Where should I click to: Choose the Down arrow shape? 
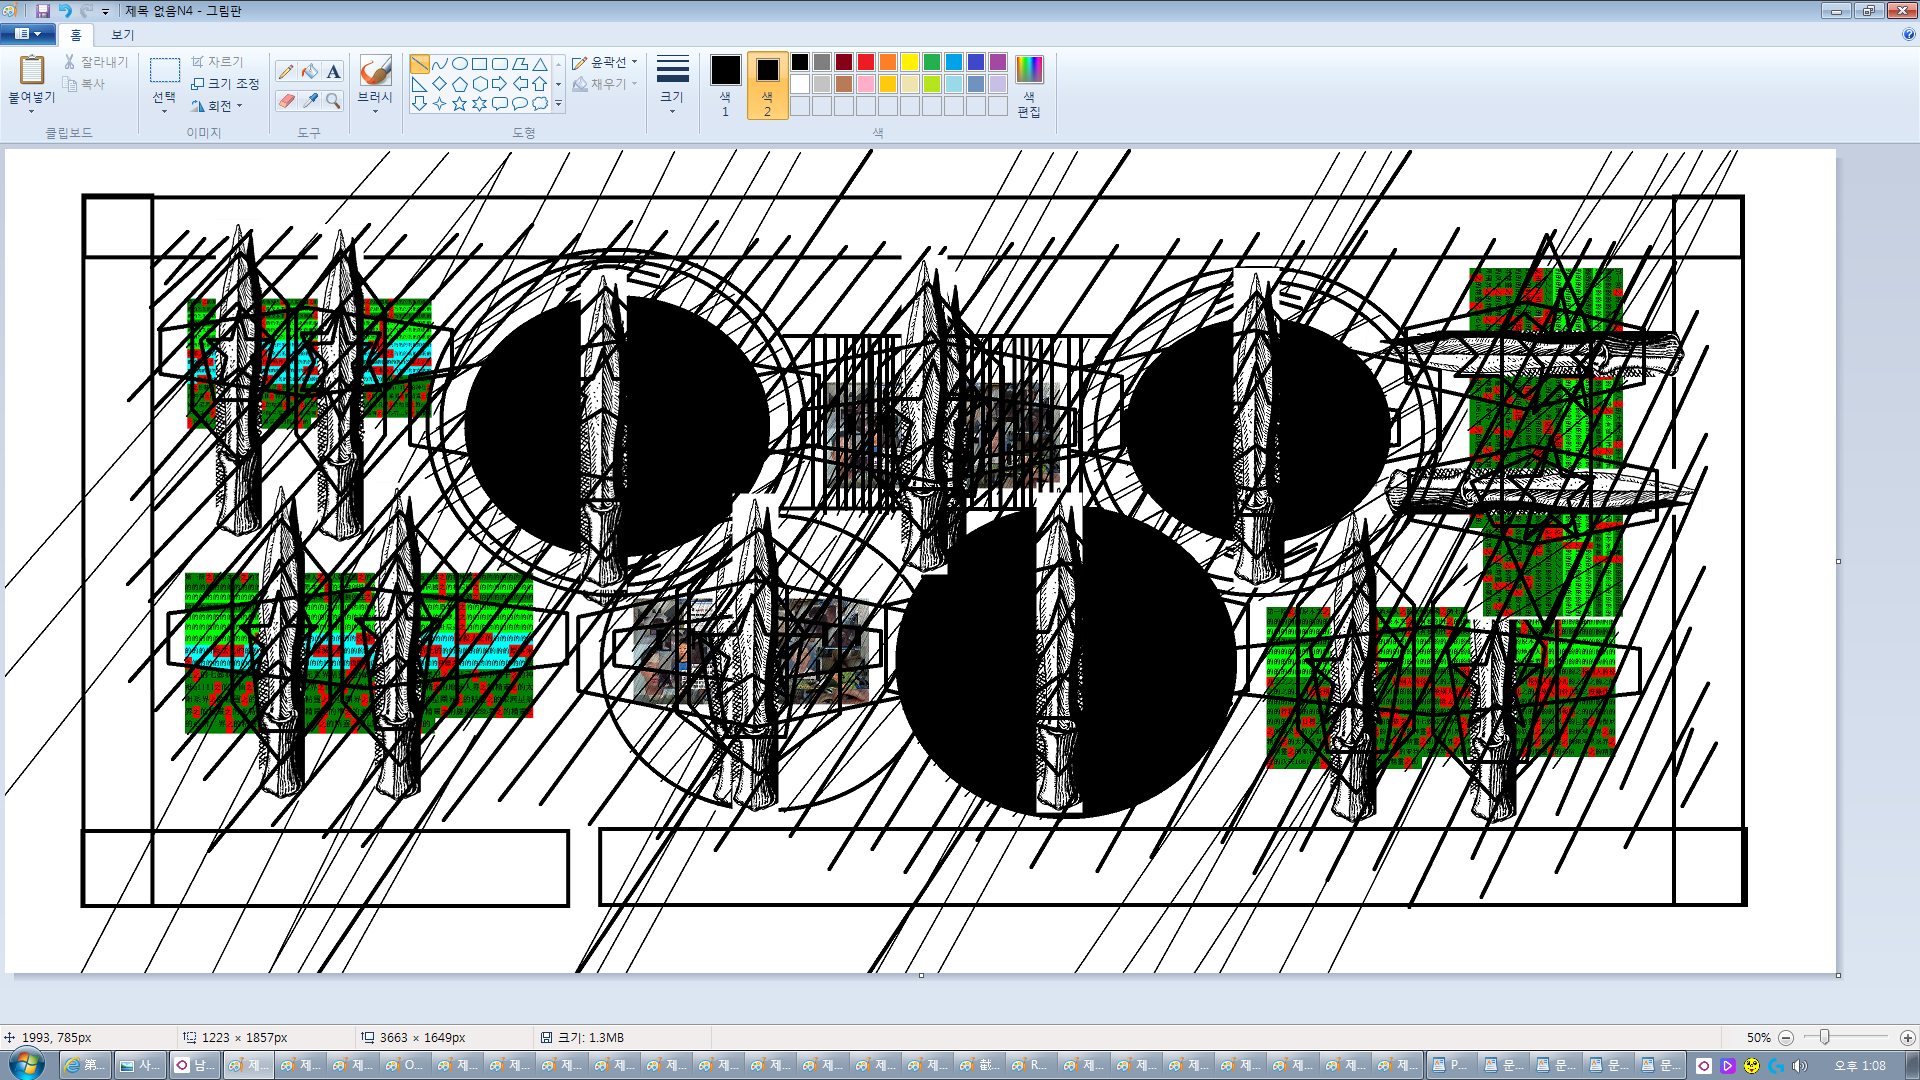[420, 104]
